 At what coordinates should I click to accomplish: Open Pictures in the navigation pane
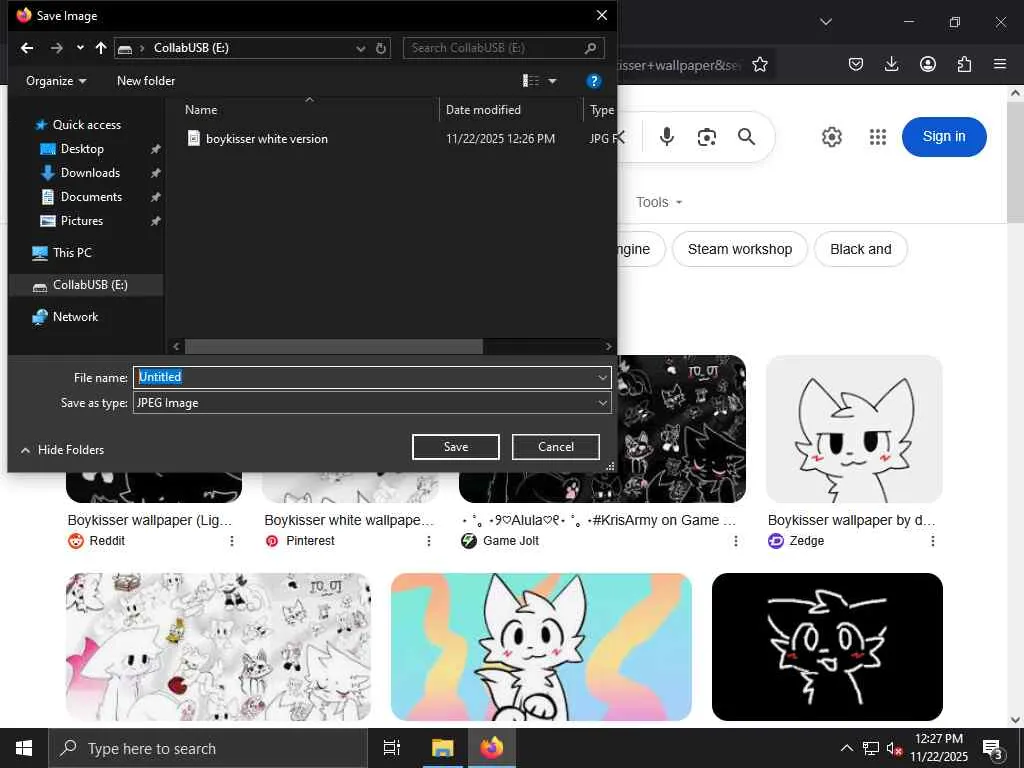click(82, 221)
